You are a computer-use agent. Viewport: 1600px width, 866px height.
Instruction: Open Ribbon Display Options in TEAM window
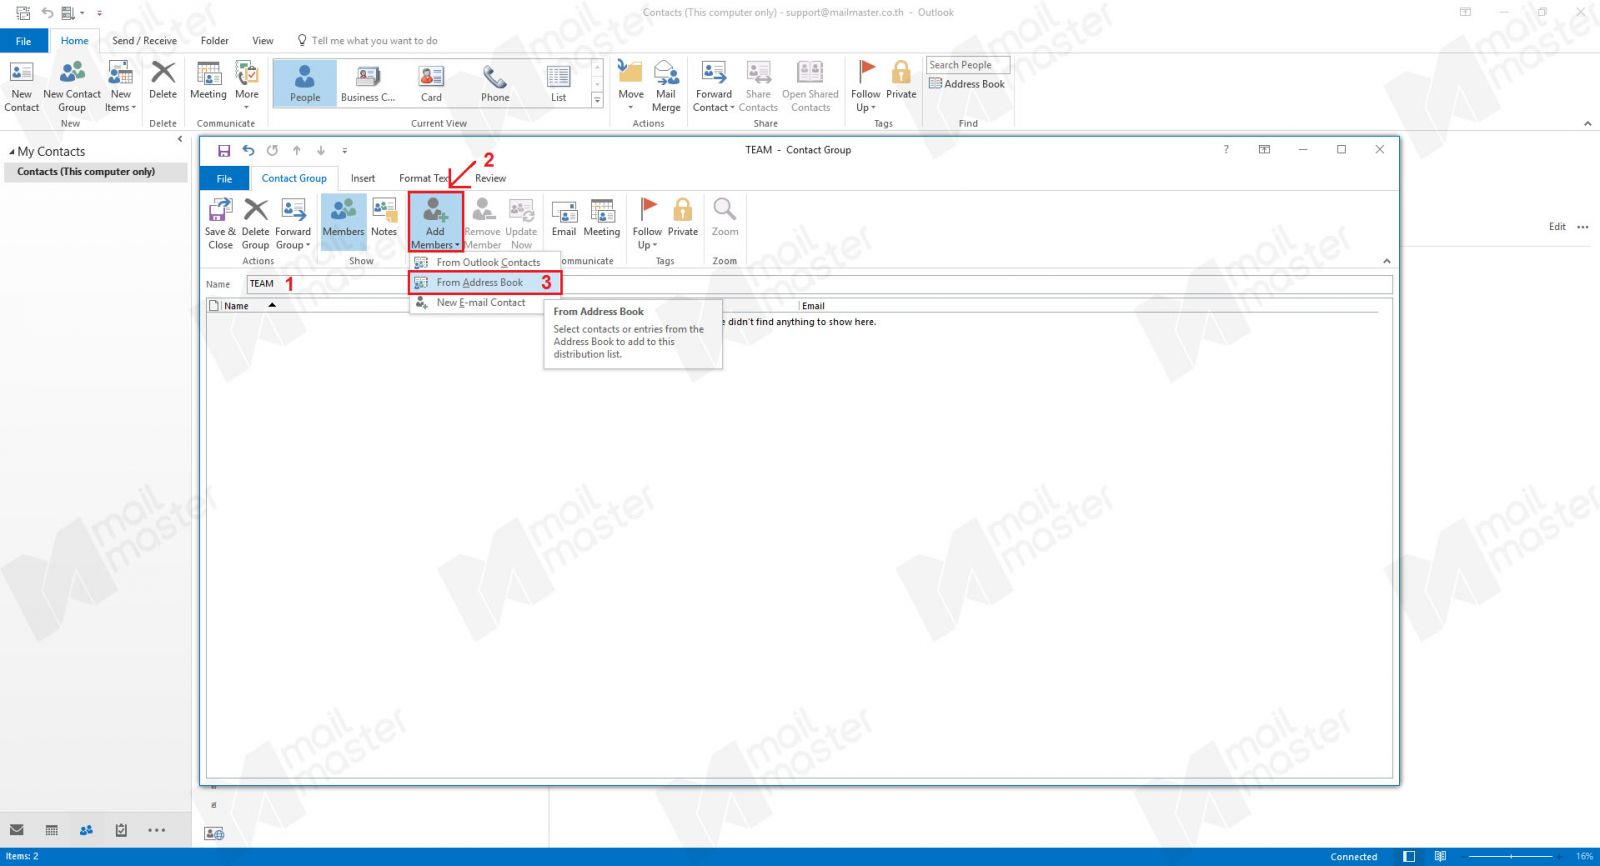[x=1264, y=149]
